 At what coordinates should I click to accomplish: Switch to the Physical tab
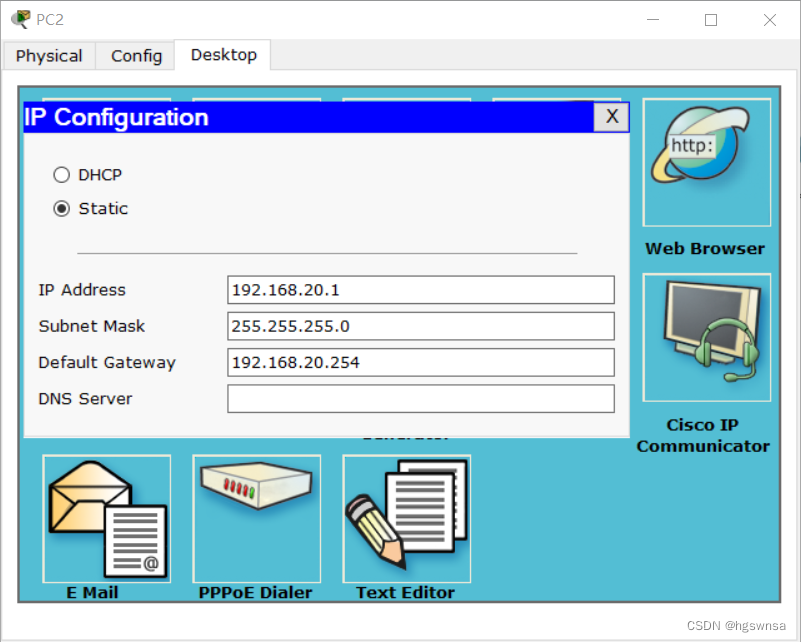(x=49, y=56)
